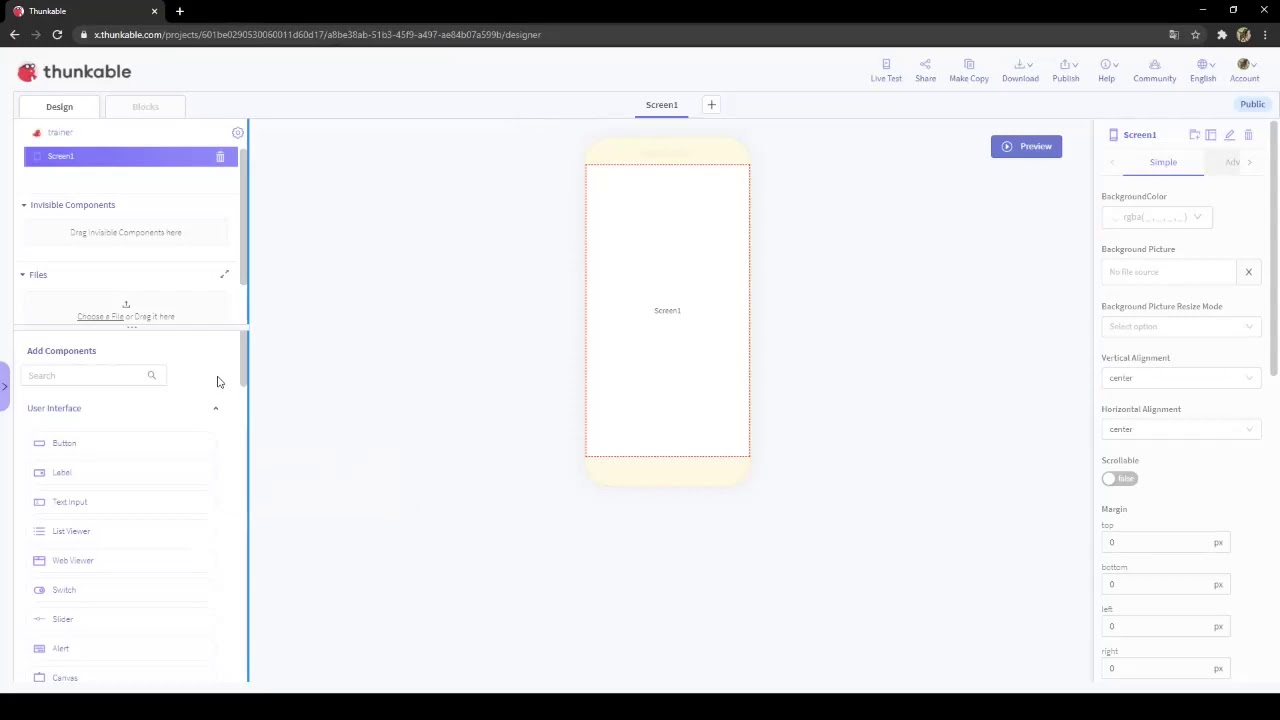
Task: Open the Community page
Action: [x=1154, y=71]
